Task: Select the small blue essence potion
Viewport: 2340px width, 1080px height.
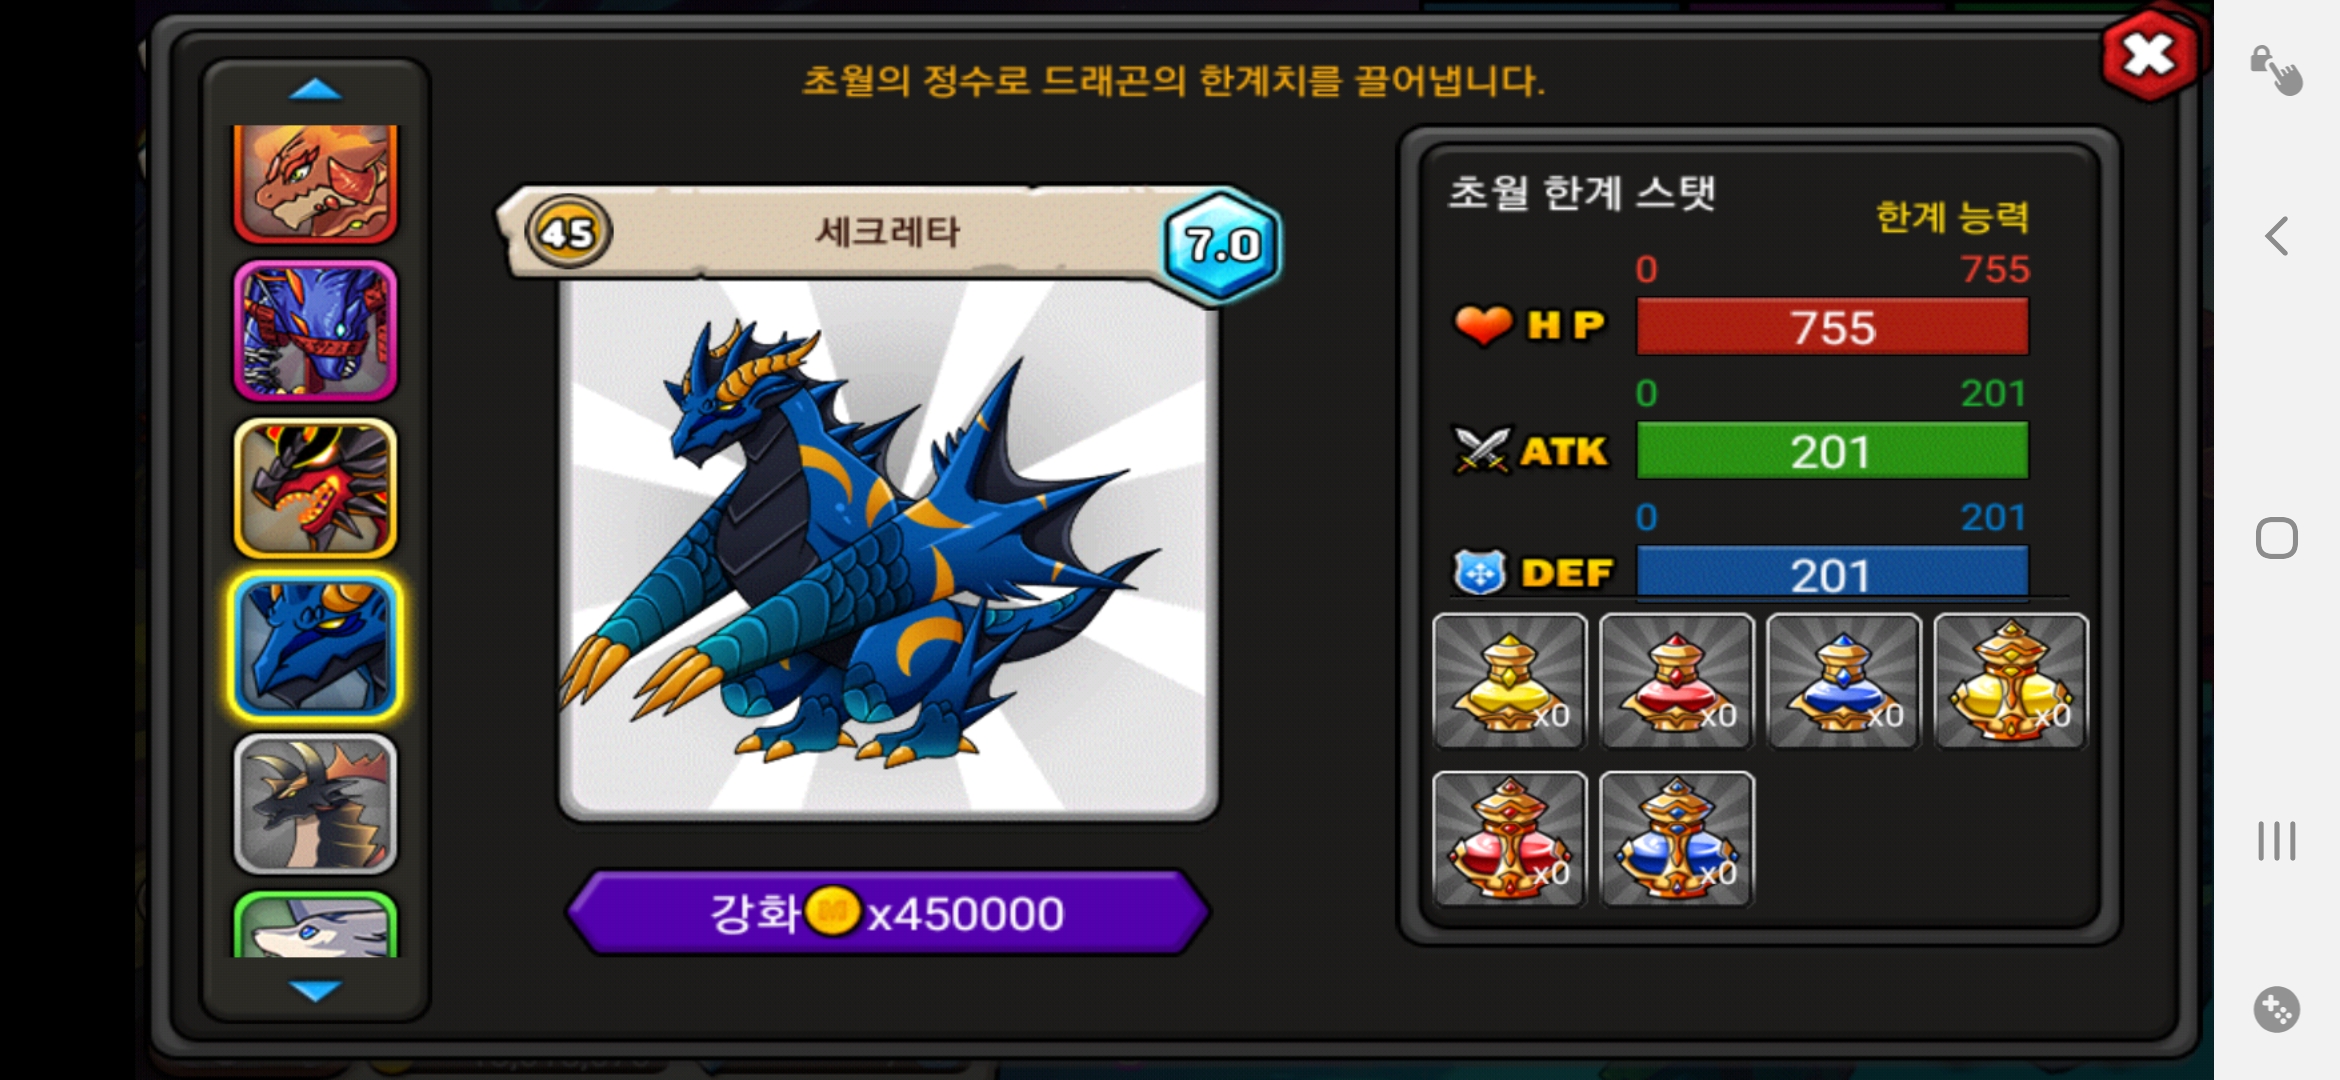Action: pyautogui.click(x=1843, y=681)
